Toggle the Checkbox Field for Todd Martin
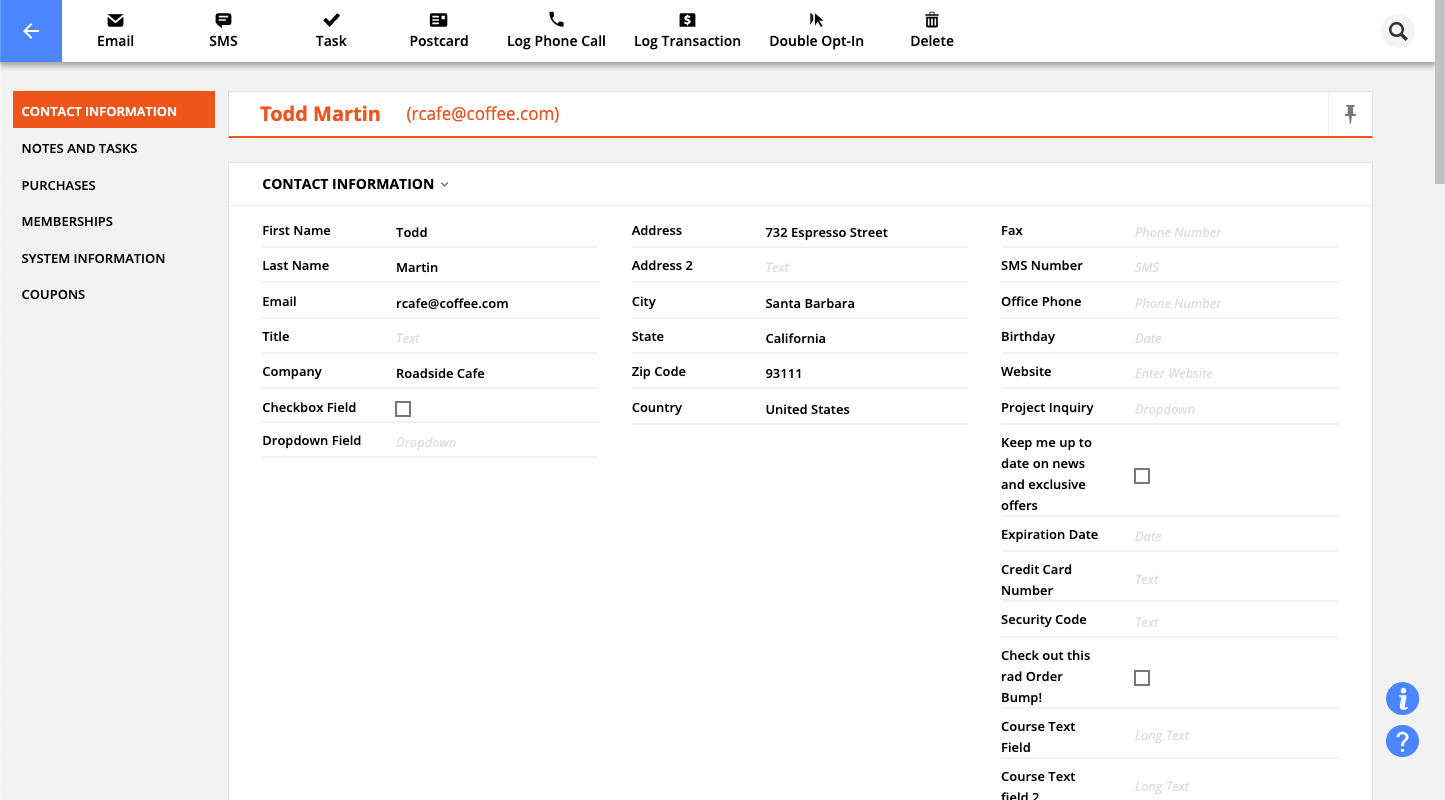This screenshot has width=1445, height=800. [403, 408]
